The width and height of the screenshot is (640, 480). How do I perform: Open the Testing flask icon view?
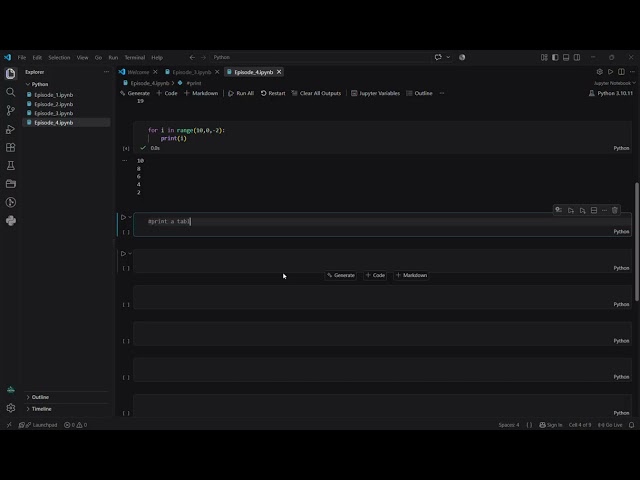pos(11,166)
